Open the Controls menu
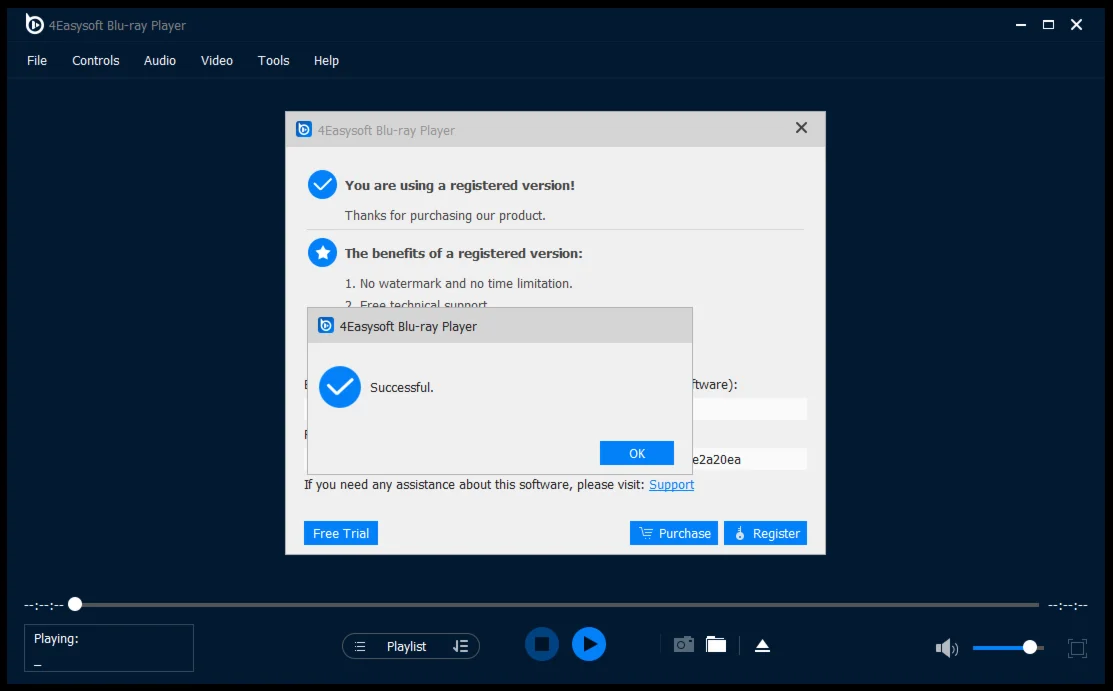The image size is (1113, 691). click(96, 61)
